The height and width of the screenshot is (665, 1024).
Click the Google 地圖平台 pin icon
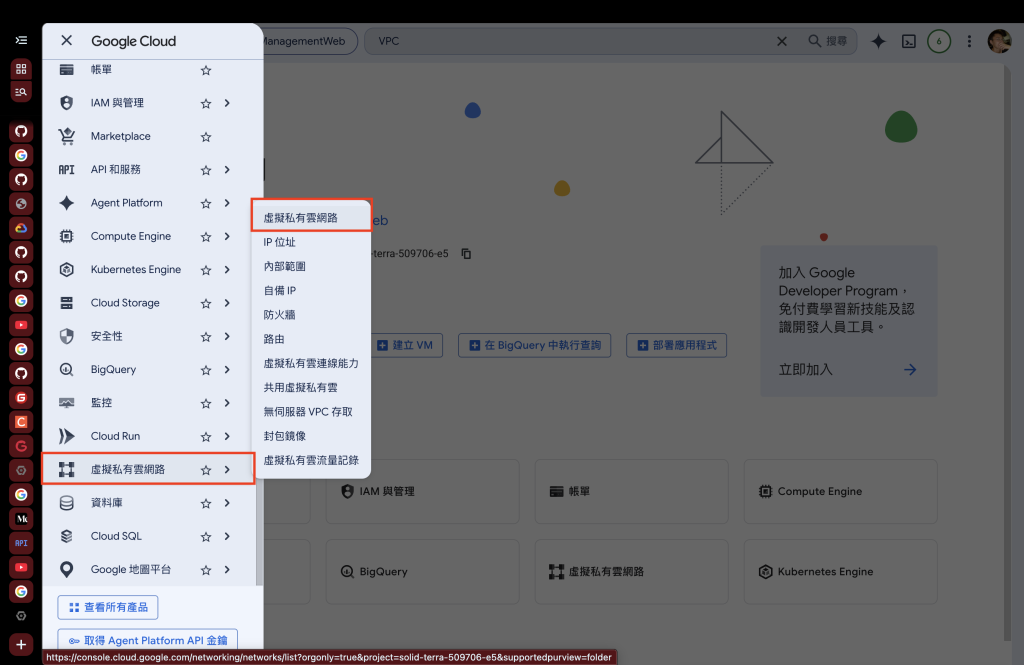(x=67, y=569)
